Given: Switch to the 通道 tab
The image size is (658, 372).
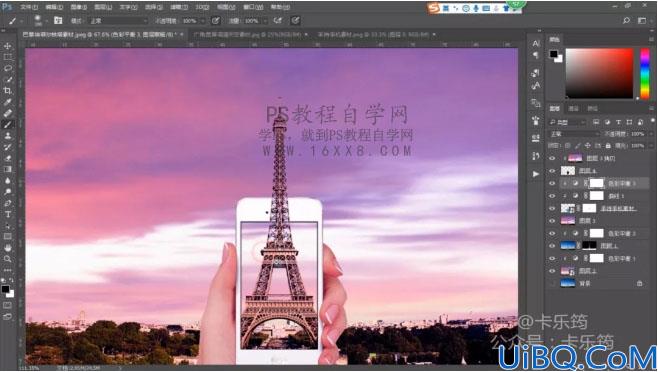Looking at the screenshot, I should coord(573,108).
